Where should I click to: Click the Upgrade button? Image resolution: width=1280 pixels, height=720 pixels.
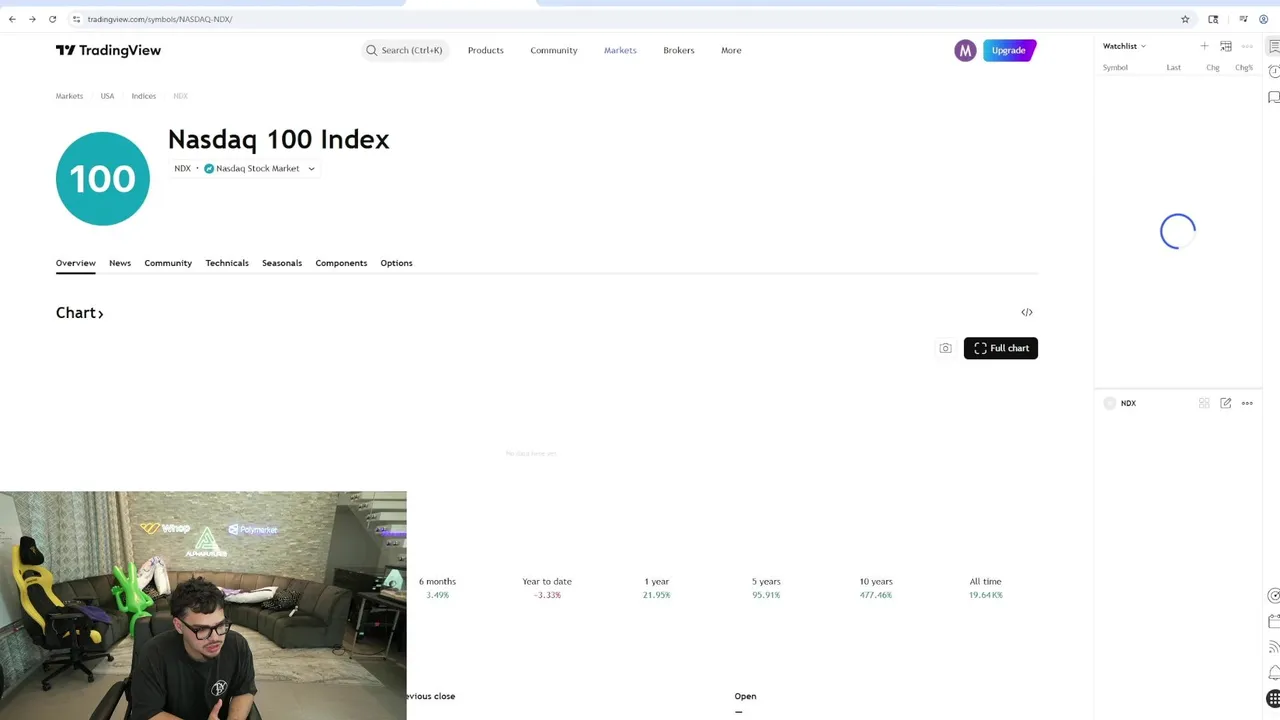(x=1009, y=50)
